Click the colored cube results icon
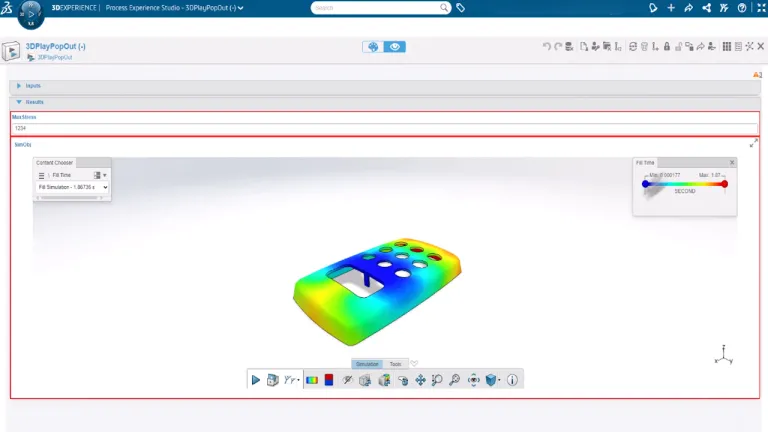 pyautogui.click(x=384, y=380)
